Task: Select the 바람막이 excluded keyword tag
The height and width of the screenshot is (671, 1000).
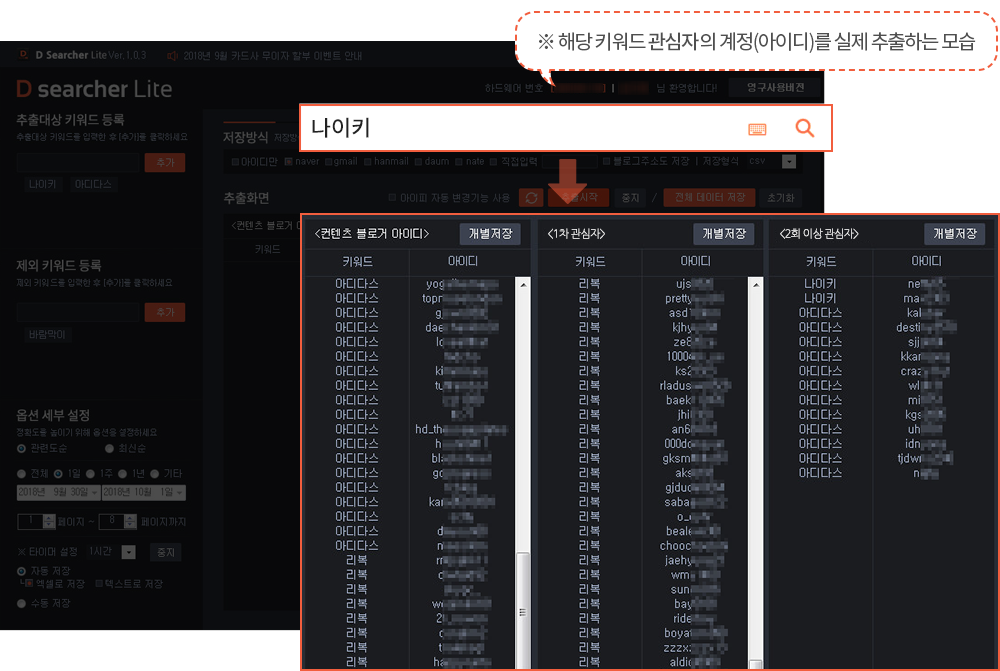Action: point(47,334)
